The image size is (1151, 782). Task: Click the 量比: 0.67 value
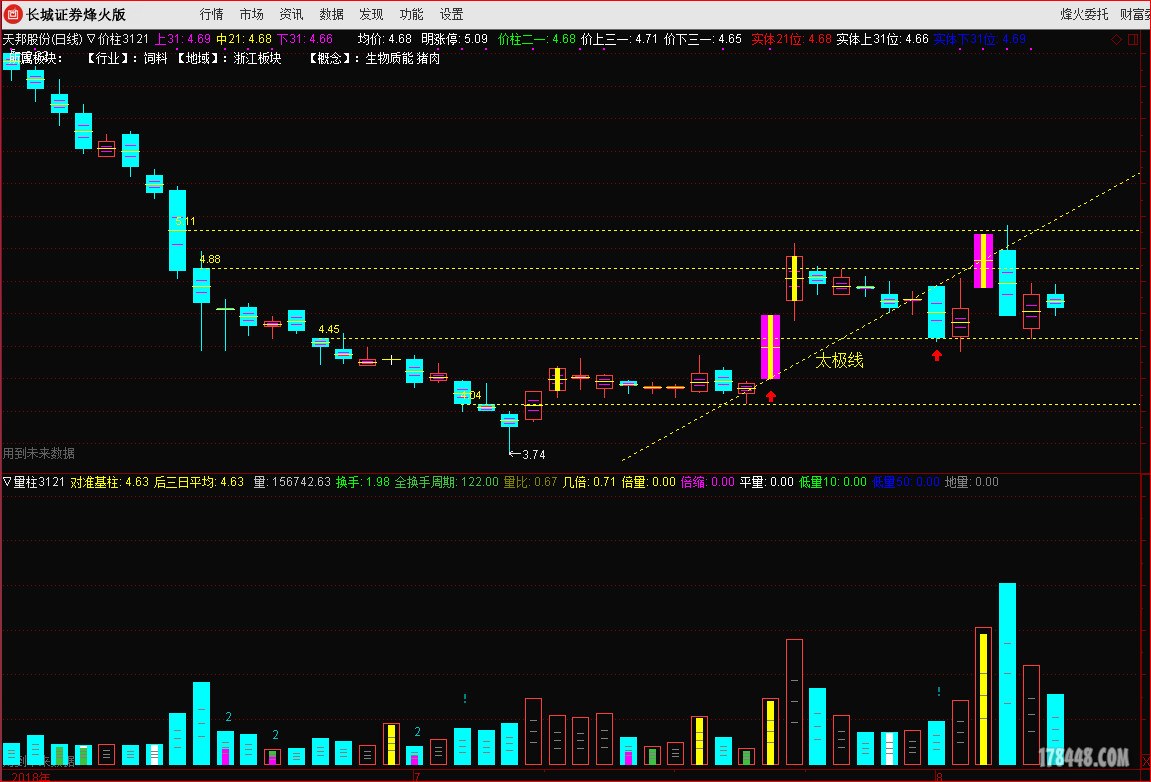coord(530,482)
